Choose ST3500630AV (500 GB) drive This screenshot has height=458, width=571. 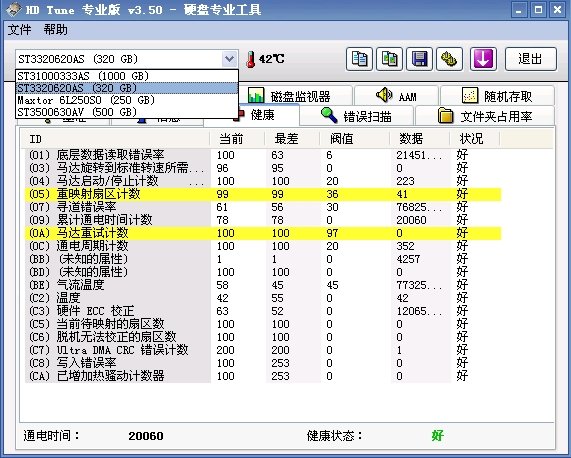127,112
